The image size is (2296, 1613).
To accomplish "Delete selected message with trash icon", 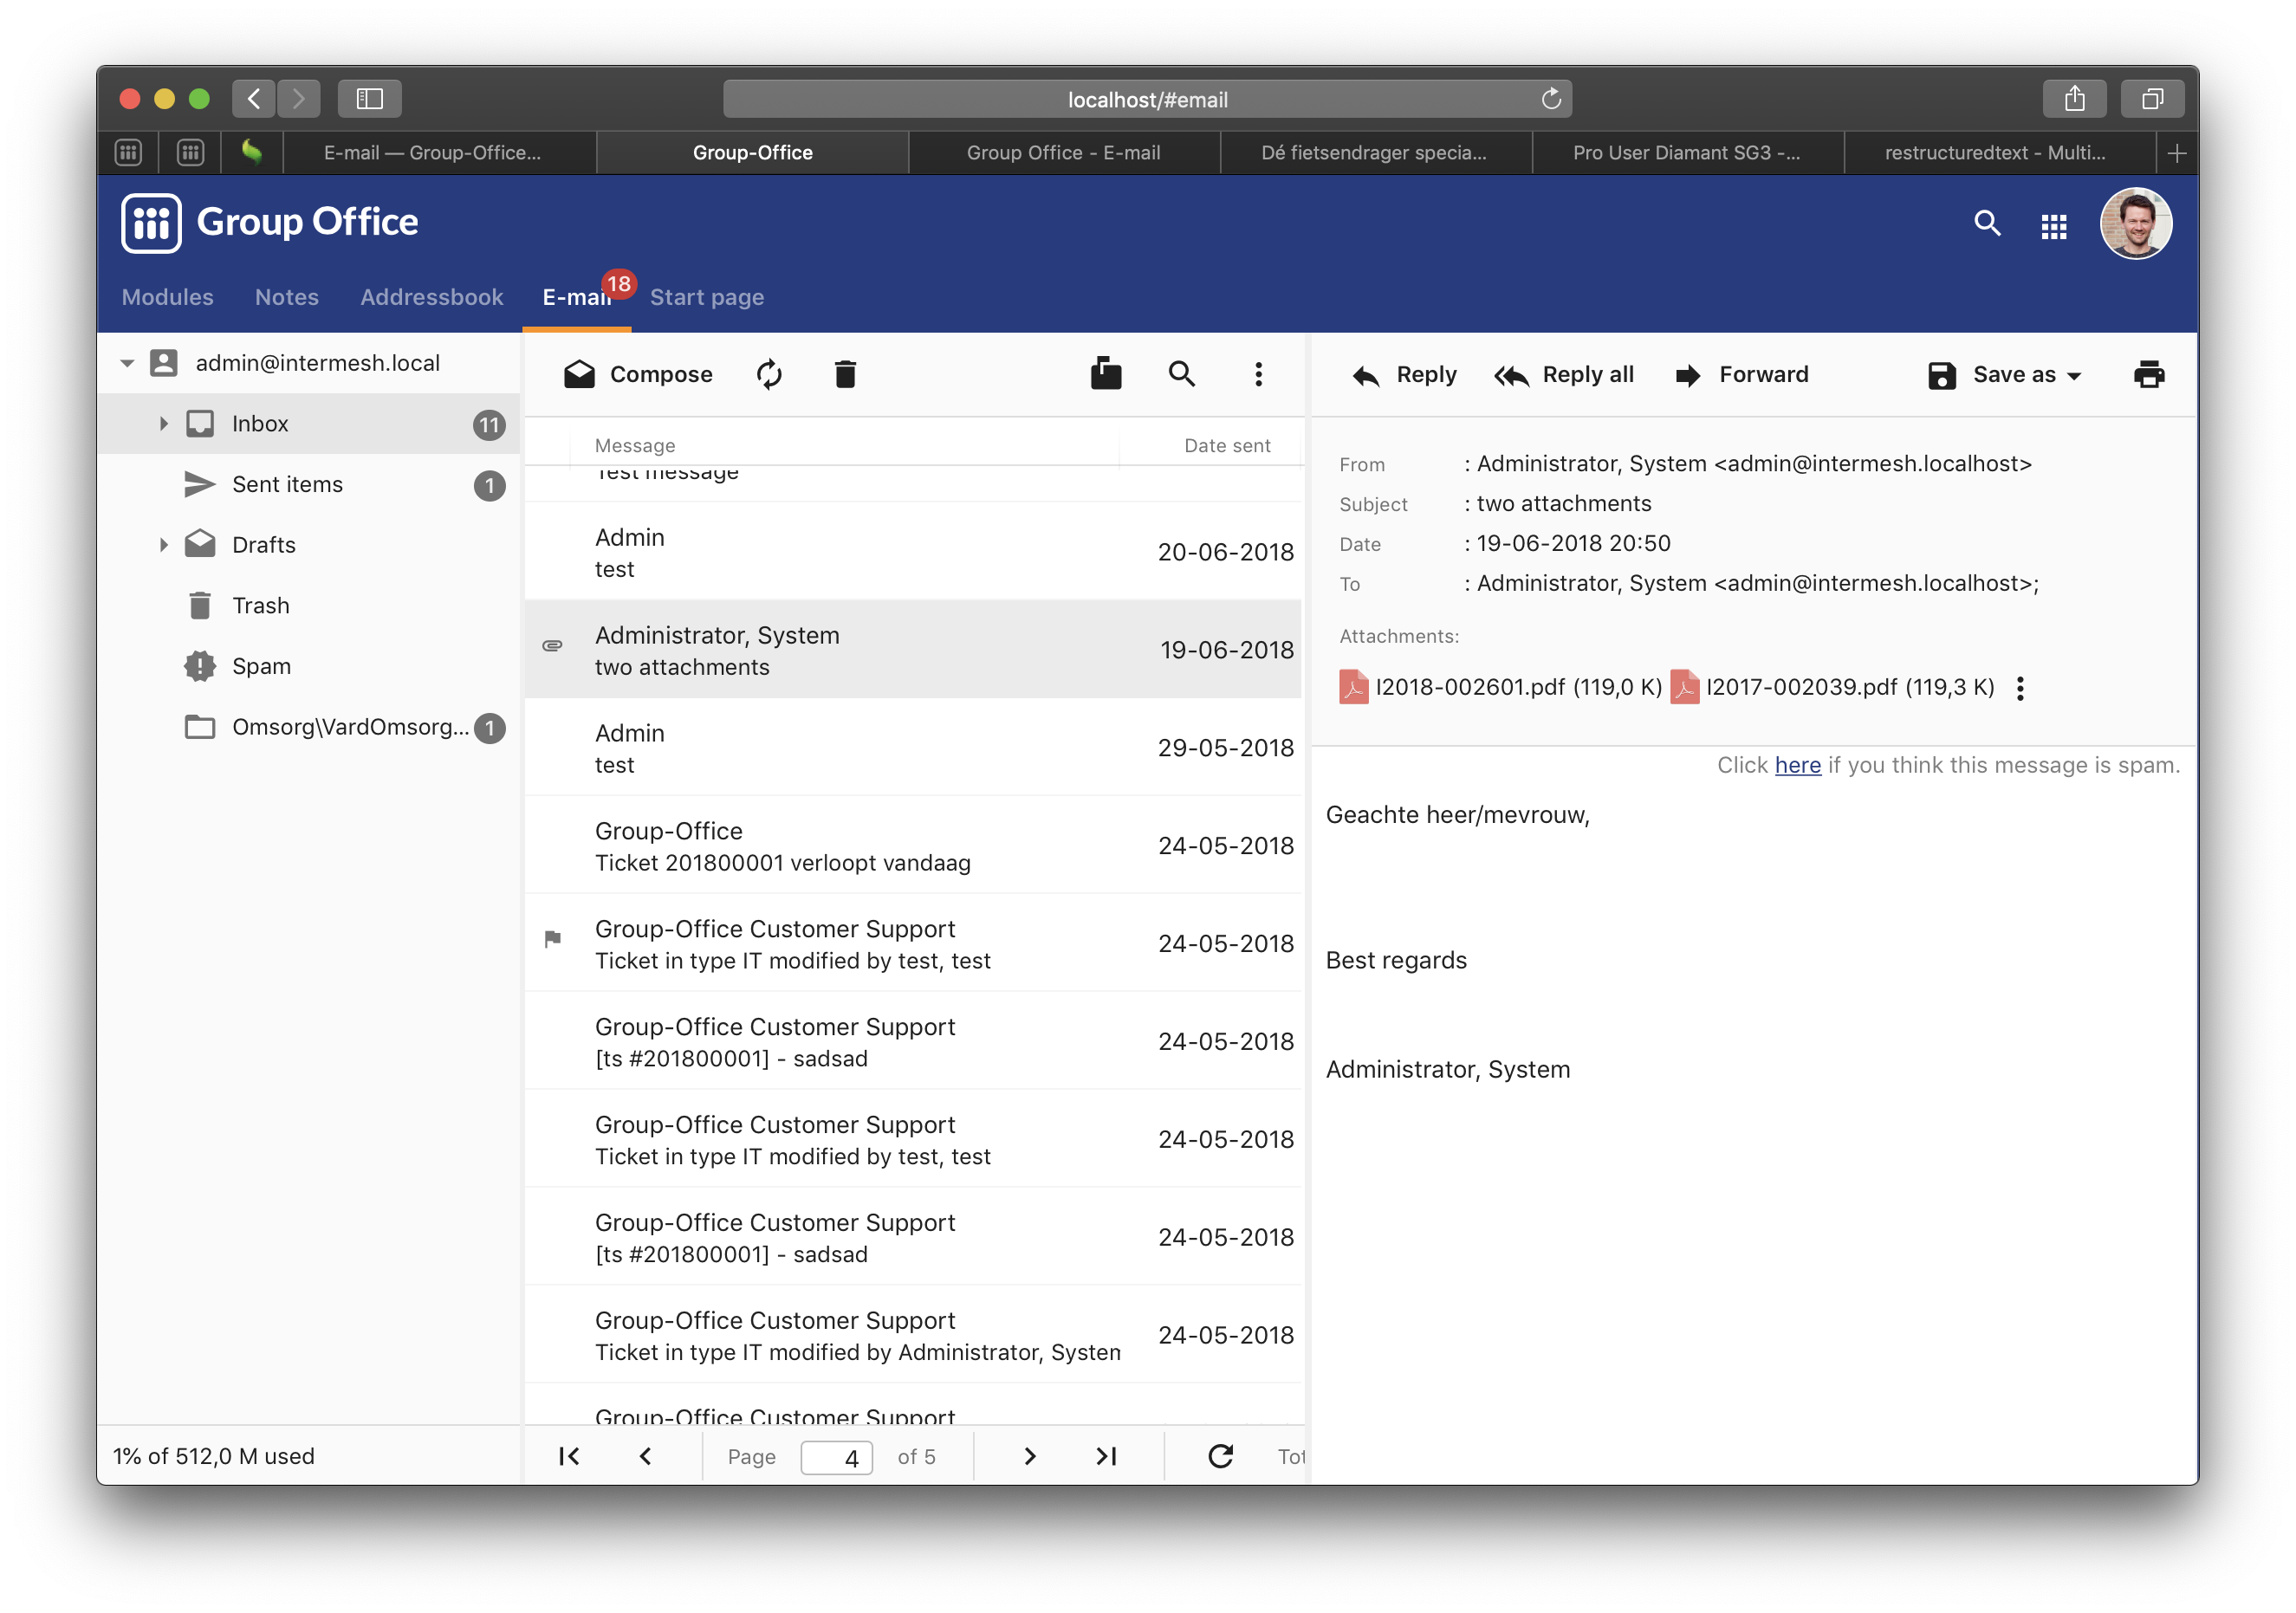I will [845, 374].
